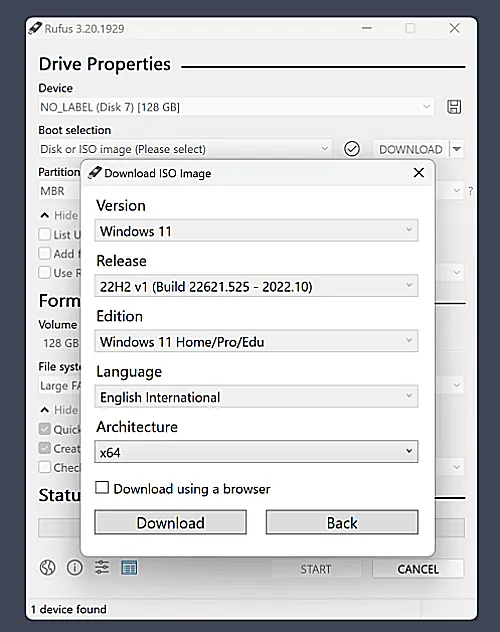Toggle the List USB hard drives checkbox
The image size is (500, 632).
[x=44, y=234]
